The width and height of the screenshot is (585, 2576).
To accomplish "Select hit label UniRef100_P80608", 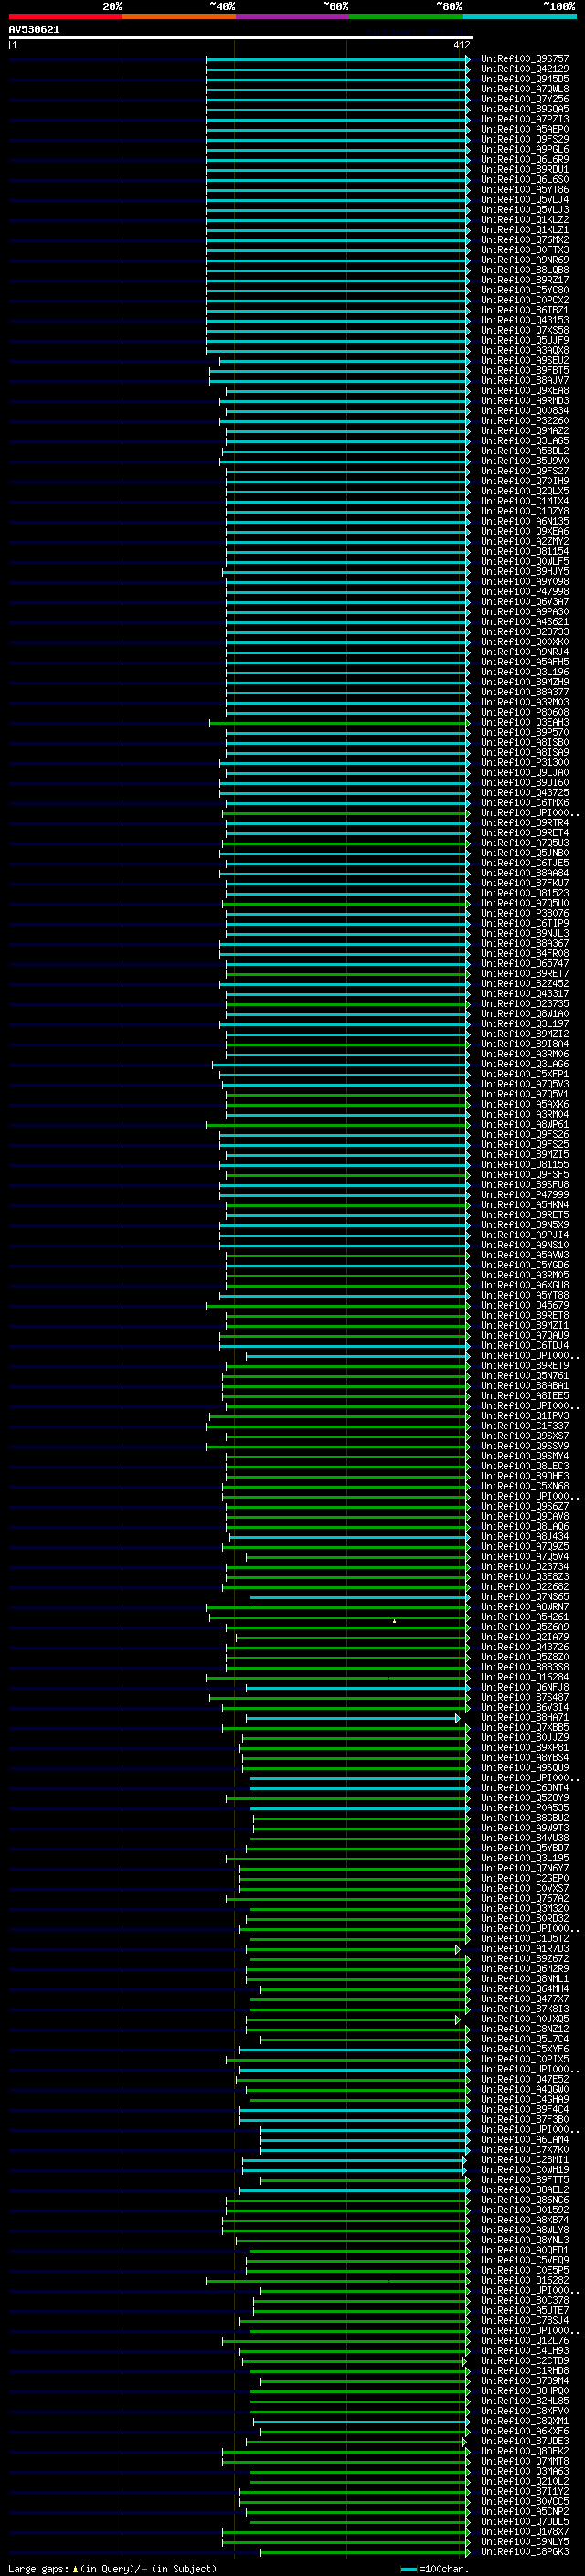I will click(524, 712).
